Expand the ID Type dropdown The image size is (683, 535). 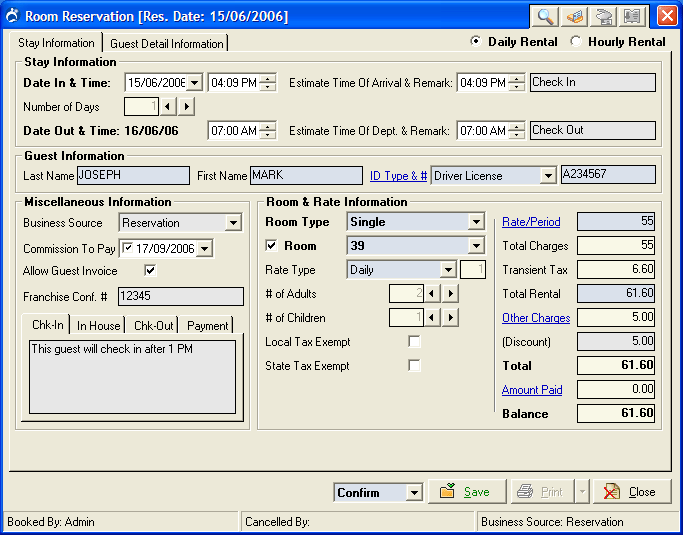(x=548, y=176)
